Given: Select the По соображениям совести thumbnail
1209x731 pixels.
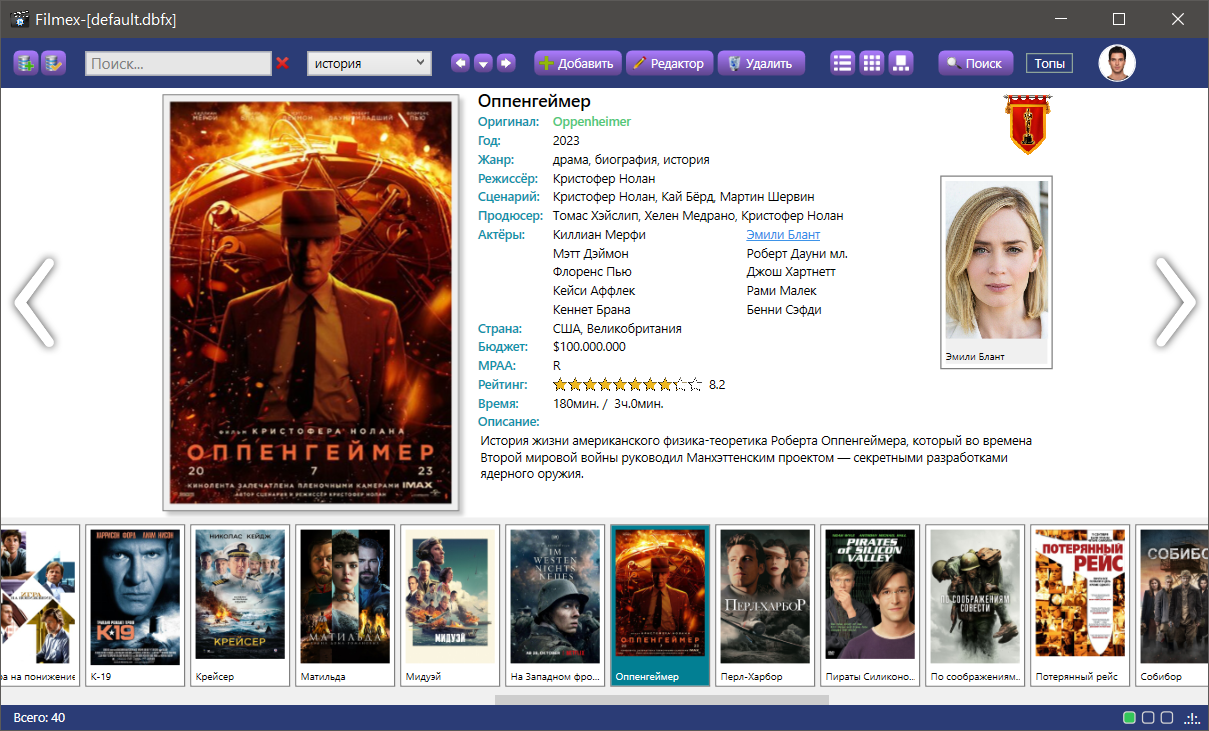Looking at the screenshot, I should (975, 605).
